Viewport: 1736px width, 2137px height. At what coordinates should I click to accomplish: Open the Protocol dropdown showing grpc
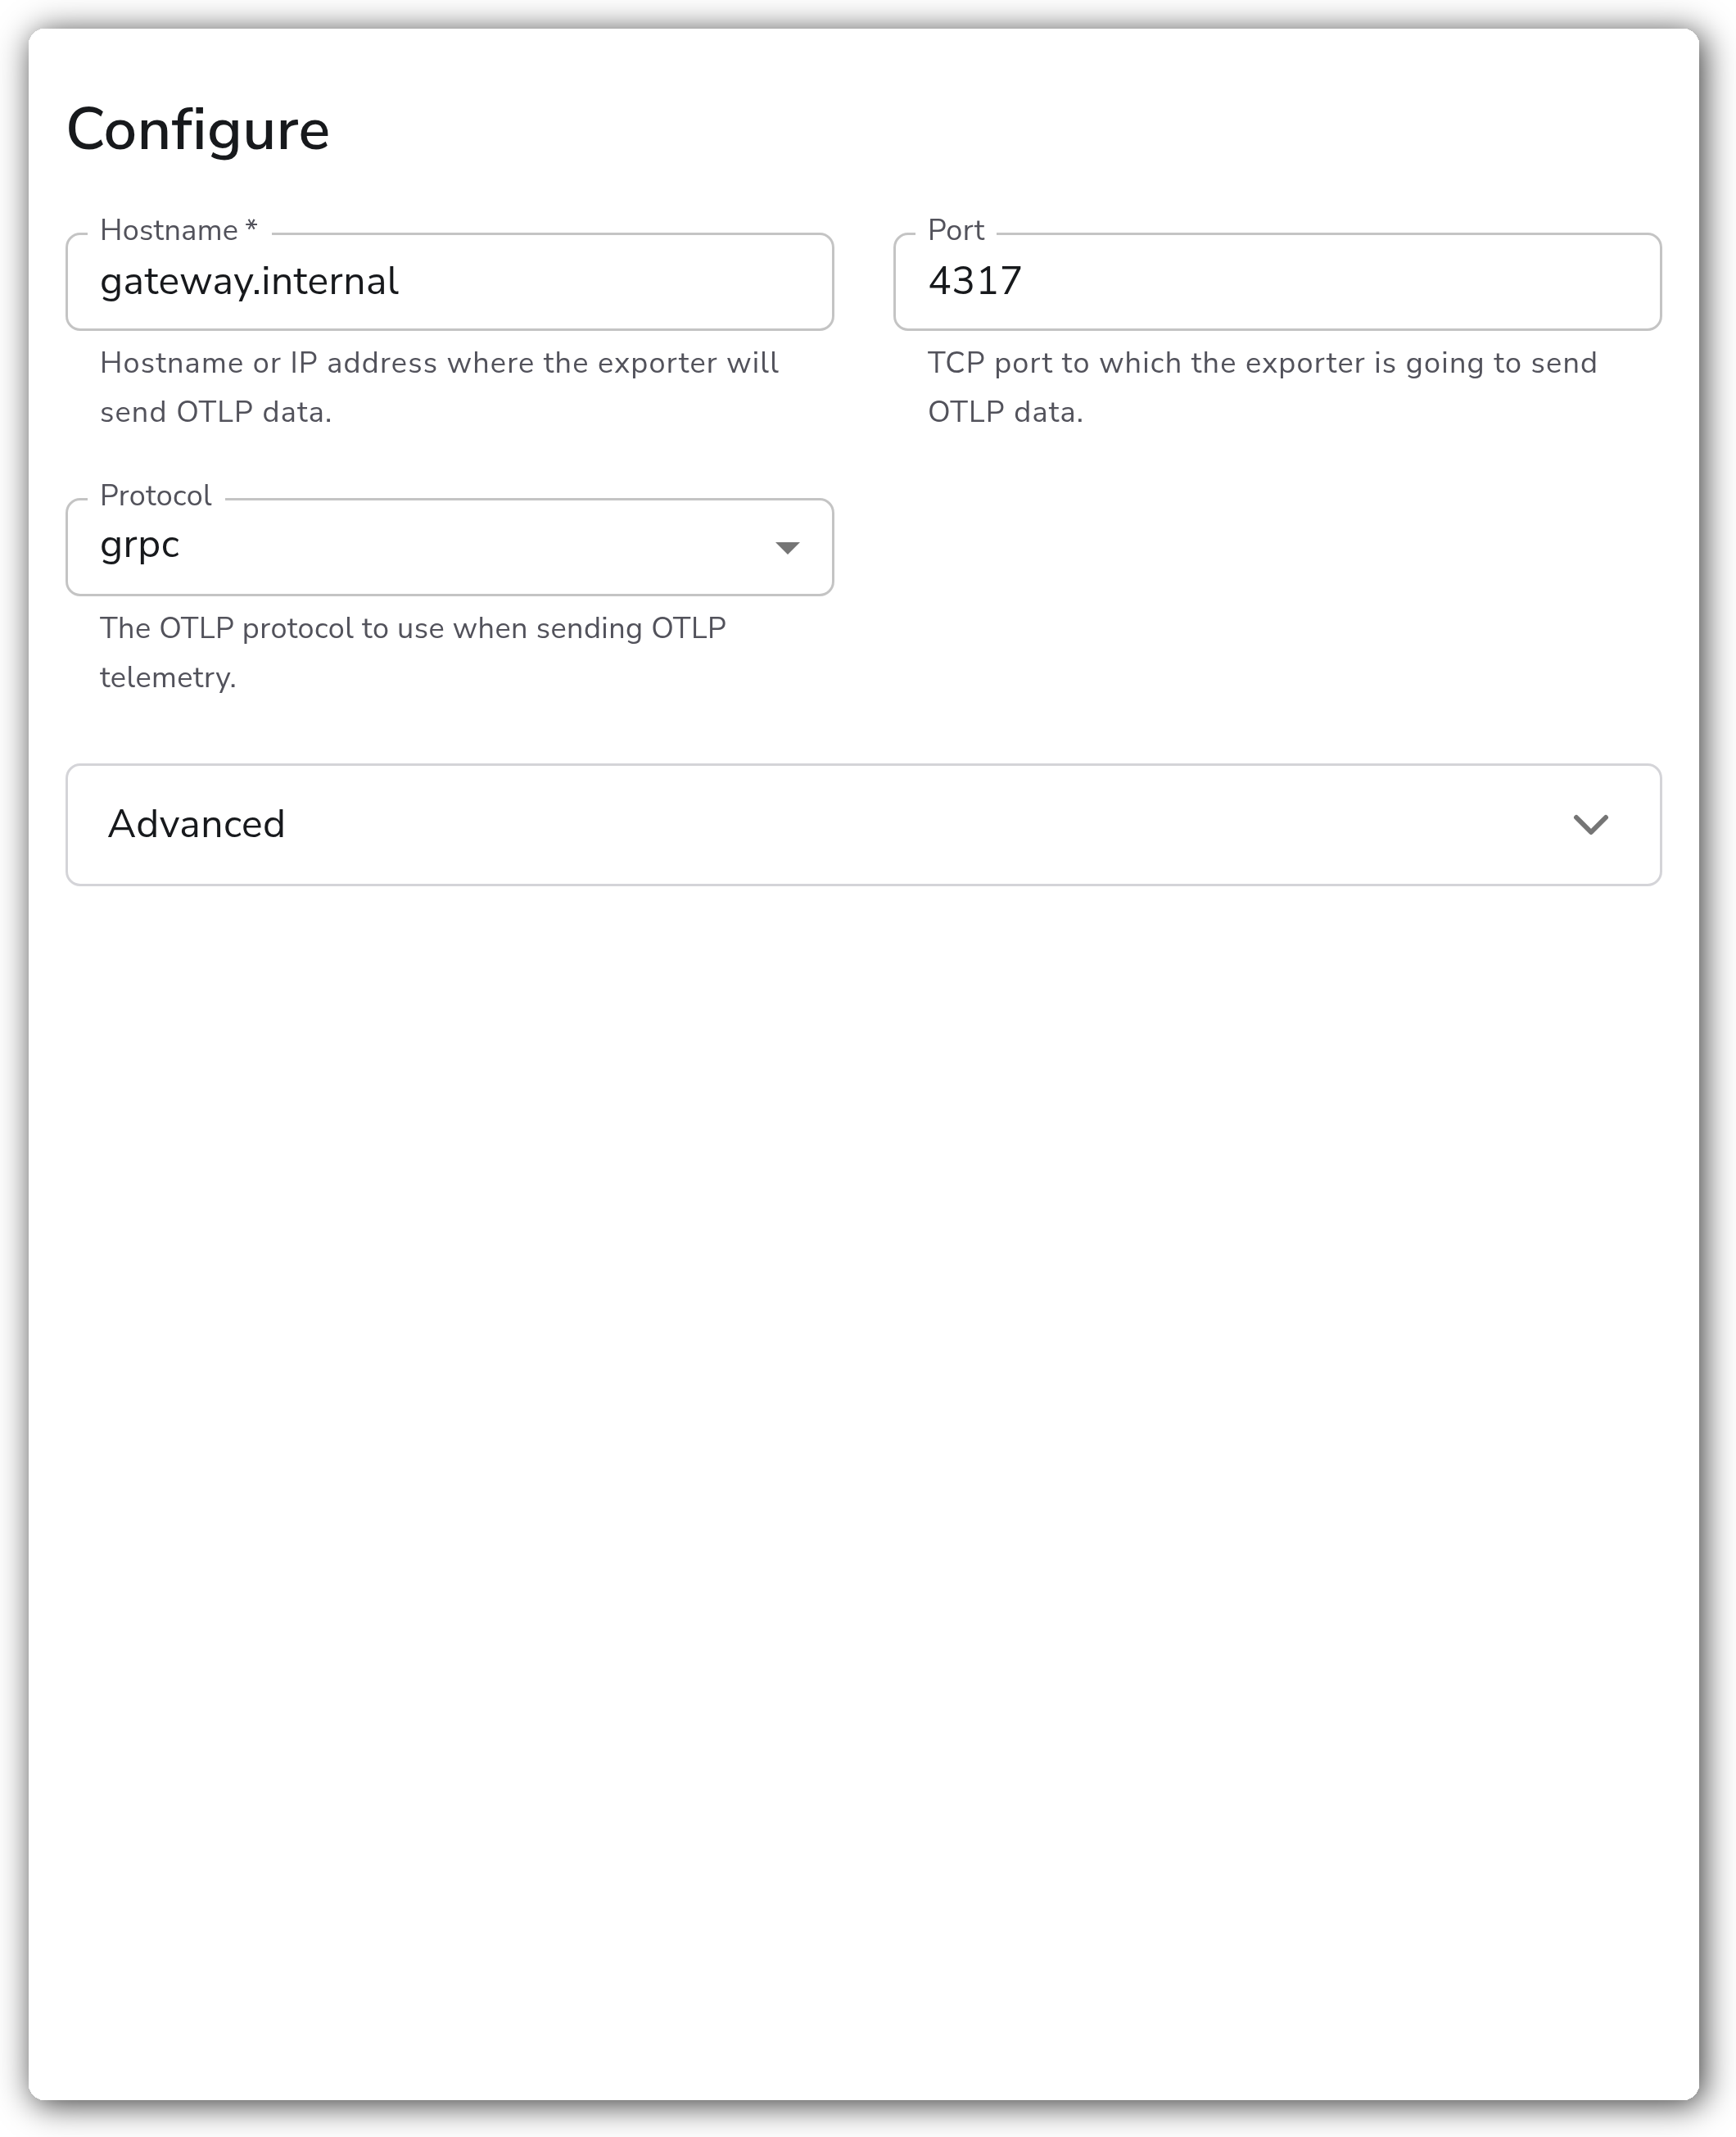449,547
